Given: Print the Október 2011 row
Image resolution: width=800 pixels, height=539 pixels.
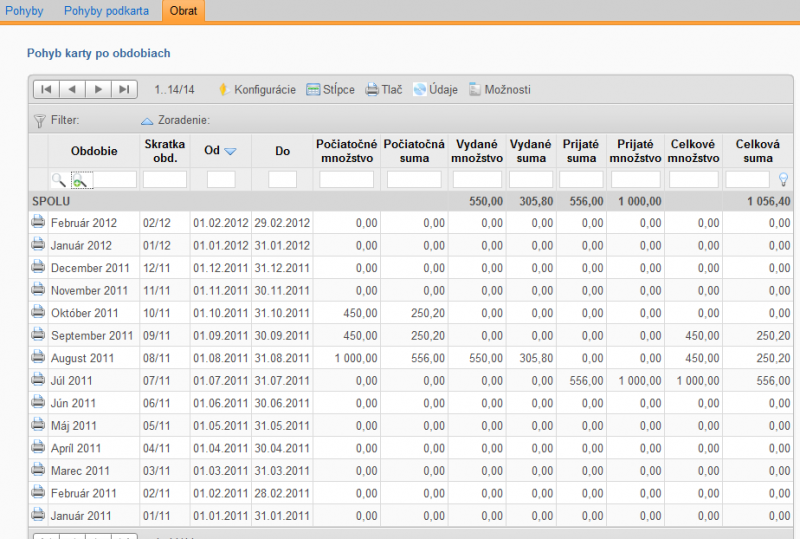Looking at the screenshot, I should pyautogui.click(x=38, y=312).
